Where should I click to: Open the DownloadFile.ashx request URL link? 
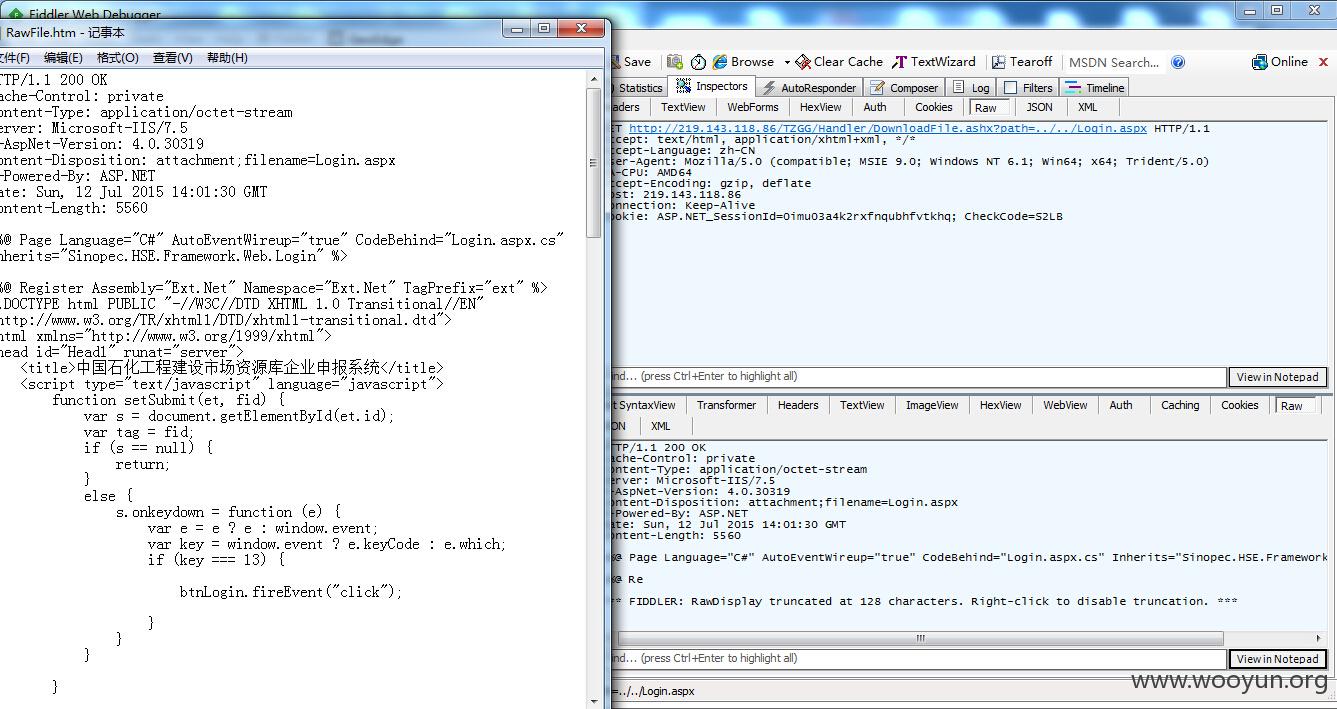click(x=888, y=129)
